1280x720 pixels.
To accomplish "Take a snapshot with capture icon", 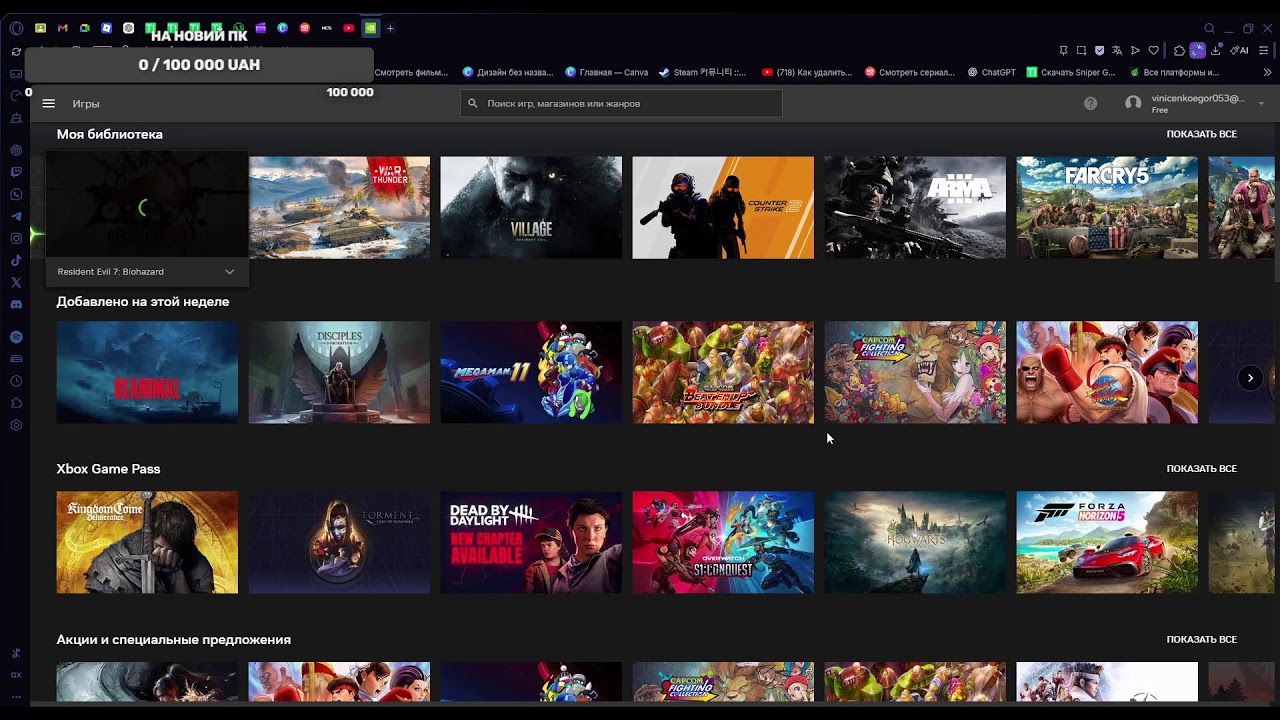I will (x=1081, y=50).
